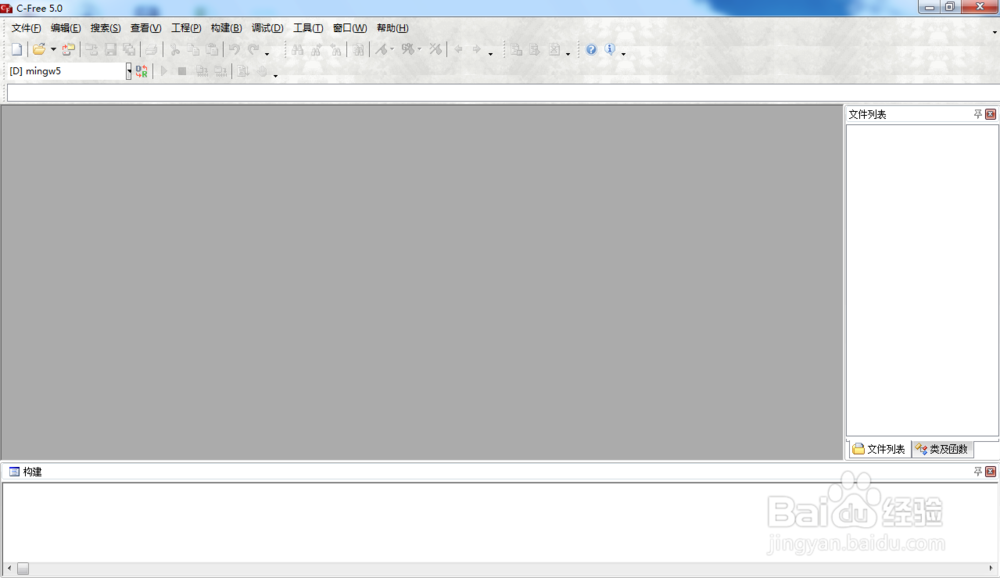The image size is (1000, 578).
Task: Click the save all files icon
Action: [129, 49]
